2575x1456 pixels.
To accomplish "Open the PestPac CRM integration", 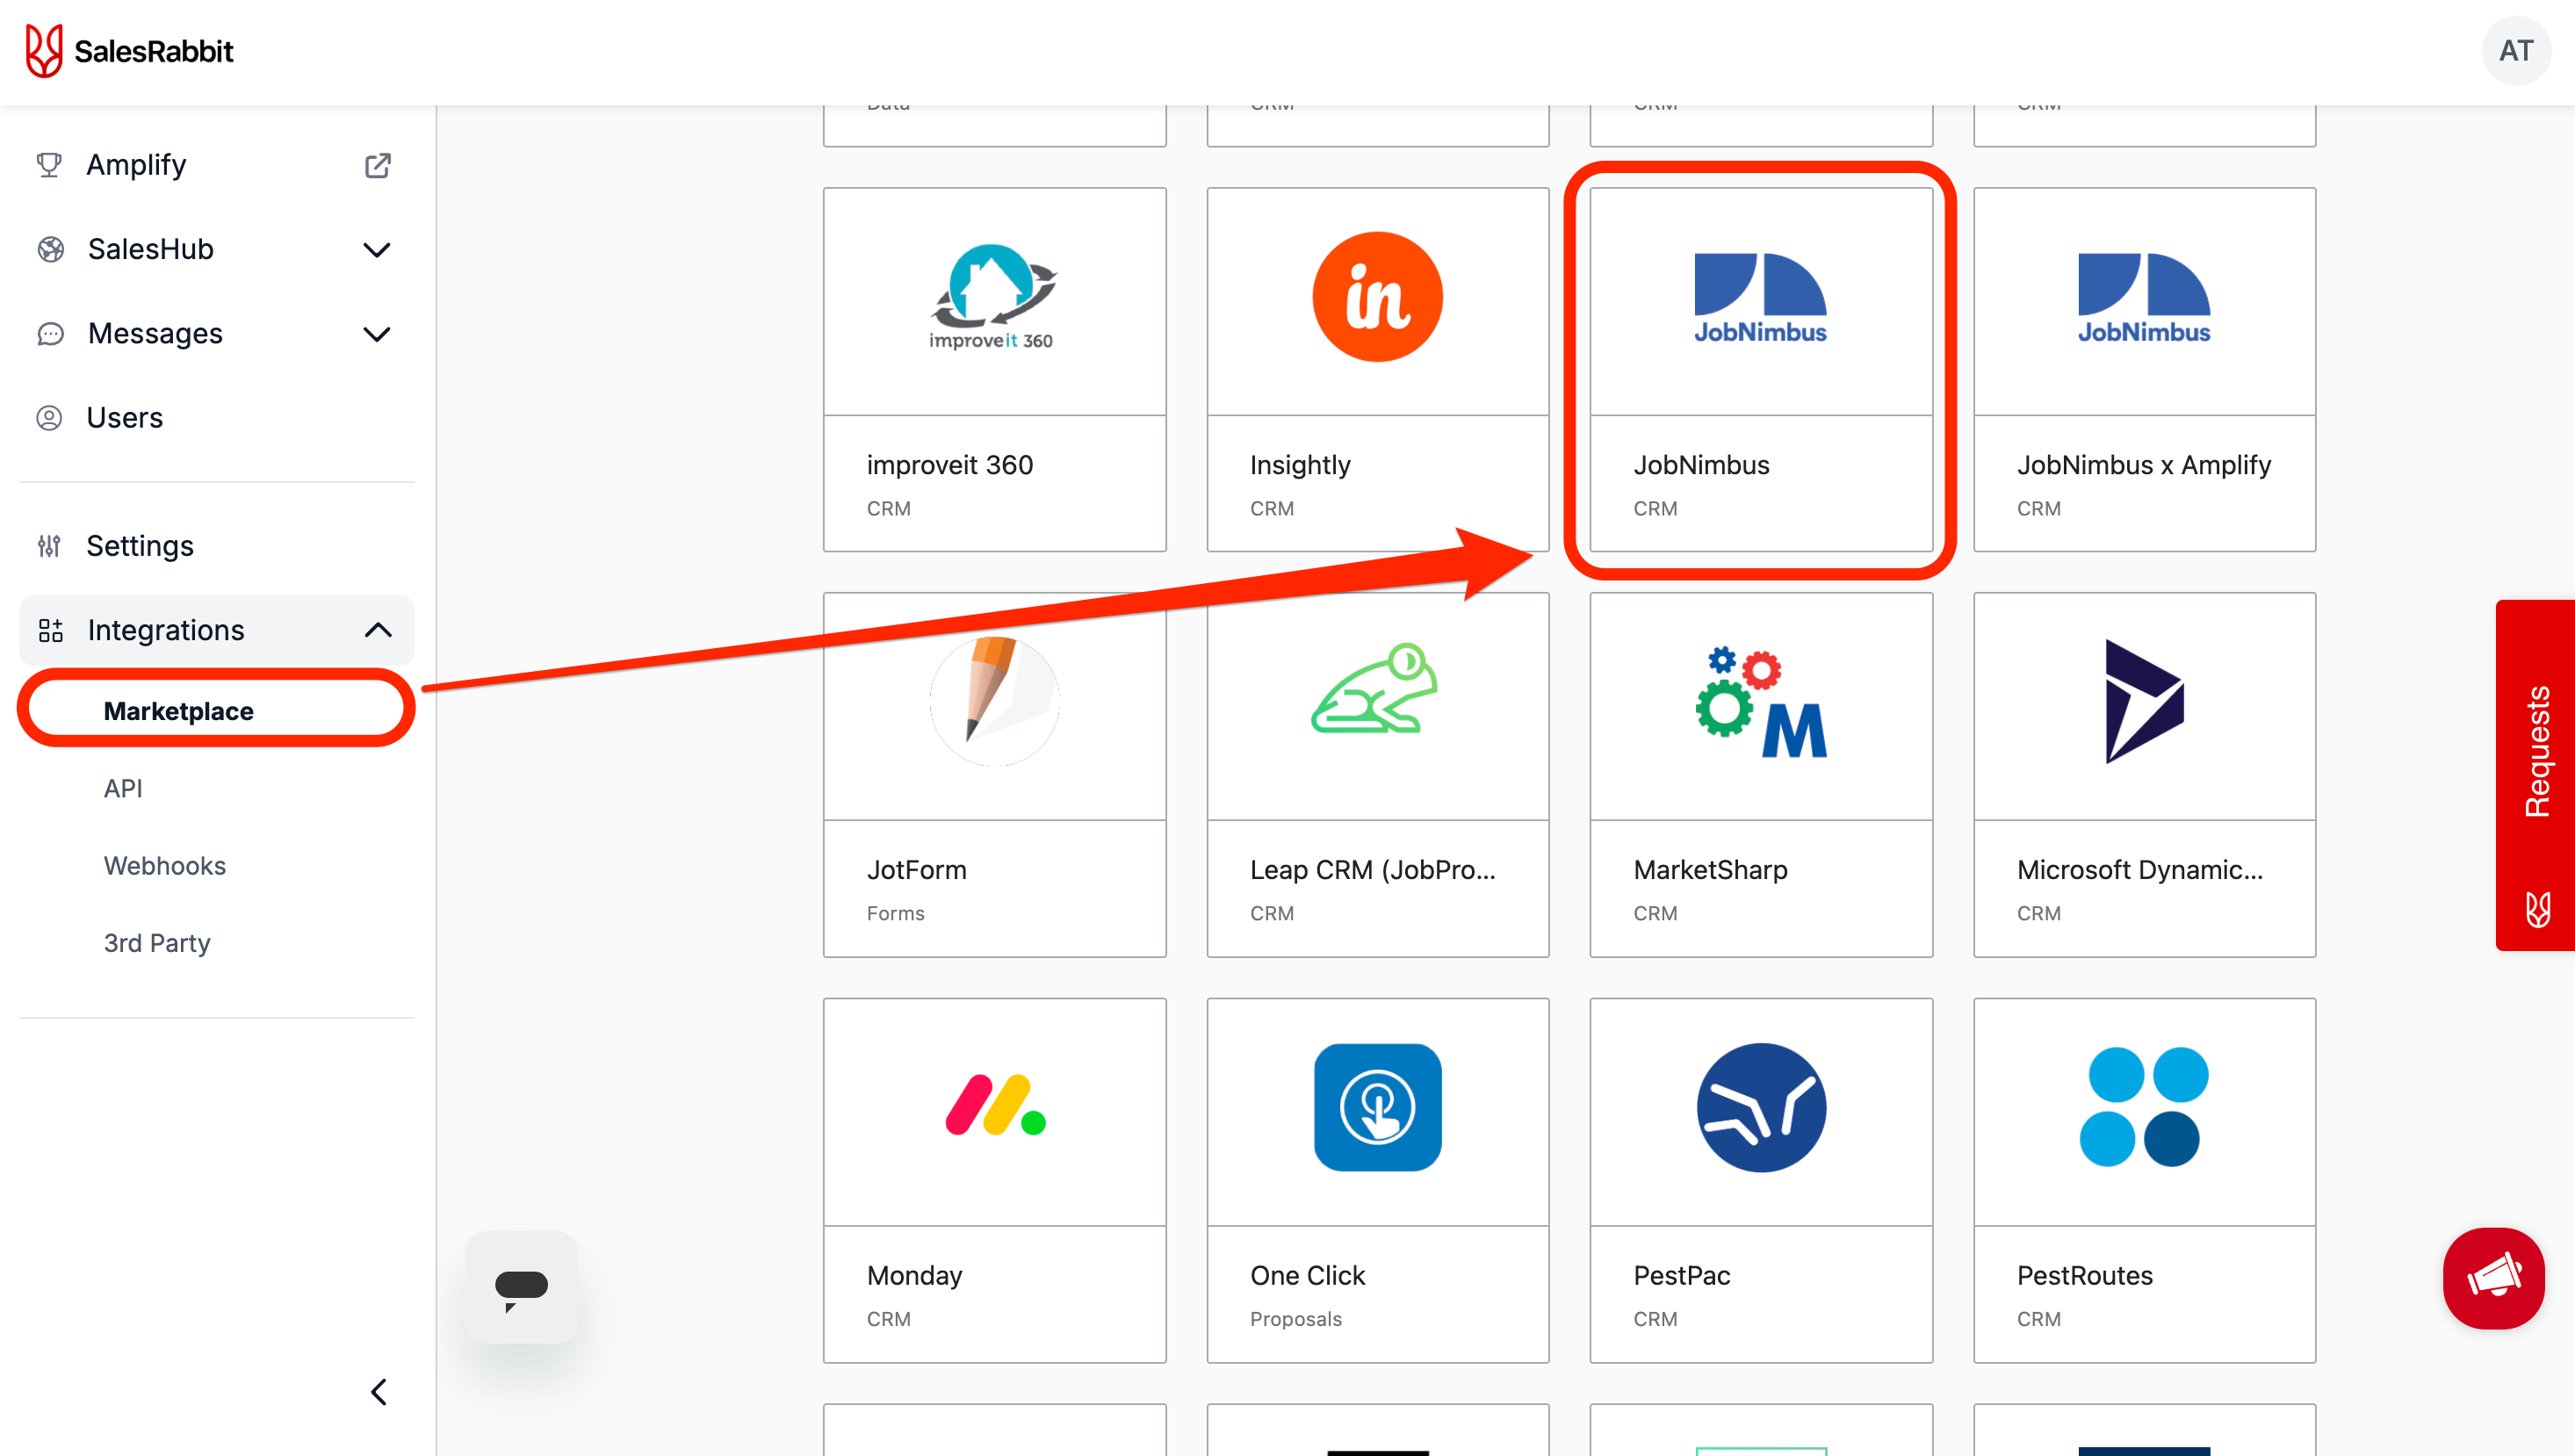I will [1760, 1180].
